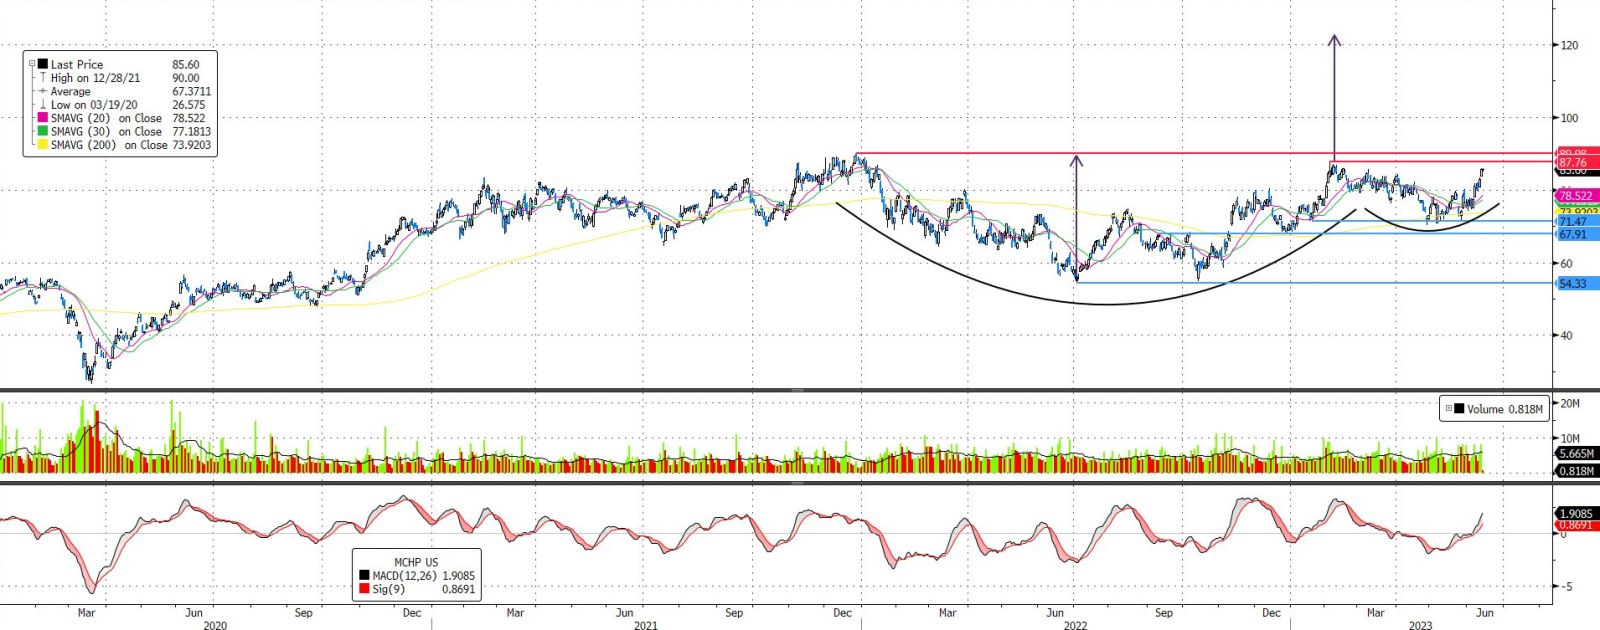Click the blue 71.47 axis level tag
1600x630 pixels.
pos(1578,222)
